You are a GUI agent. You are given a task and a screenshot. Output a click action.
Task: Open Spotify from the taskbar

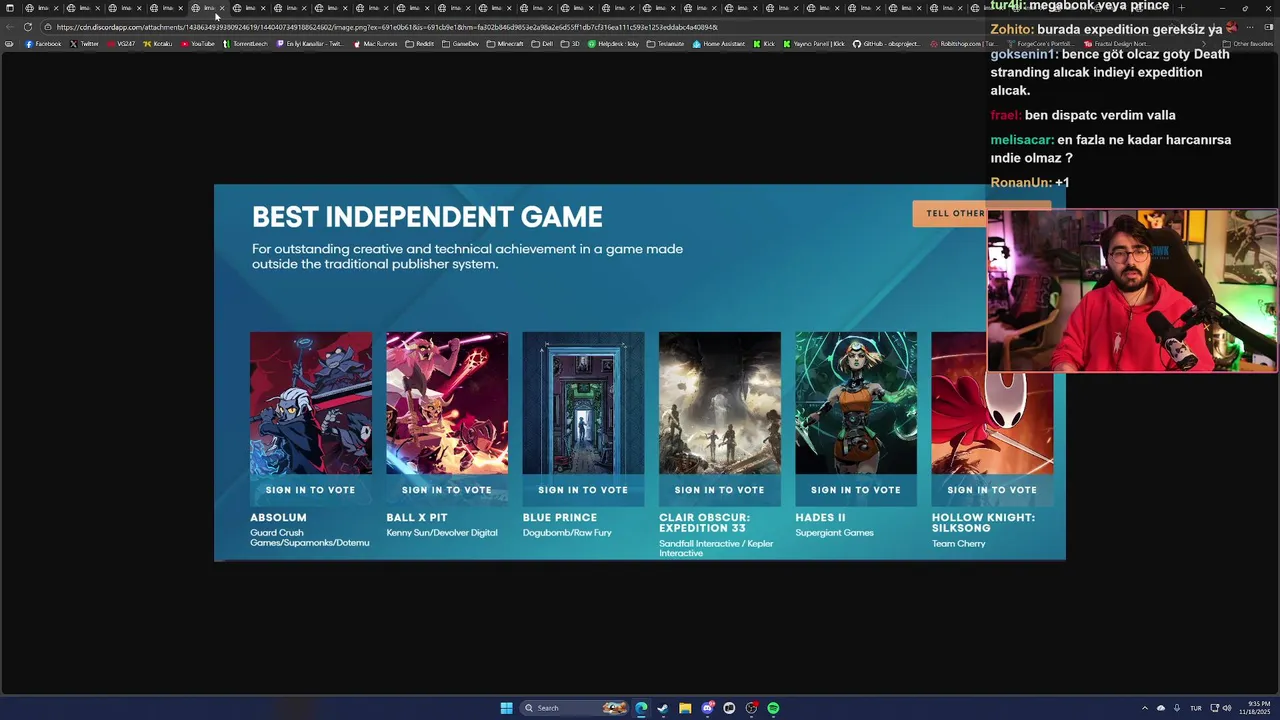(x=773, y=708)
